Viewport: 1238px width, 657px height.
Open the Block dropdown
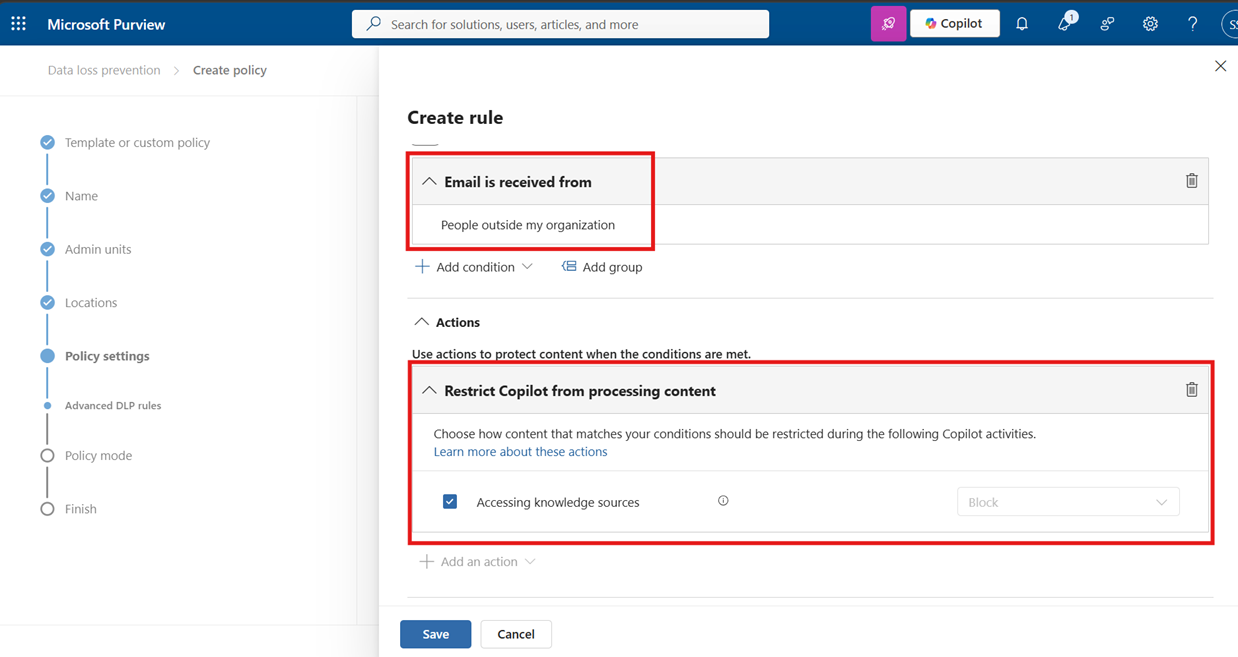[x=1068, y=502]
